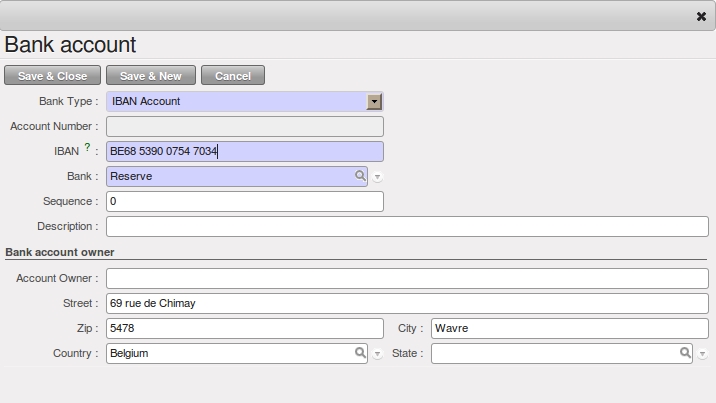Click the empty Description field
Image resolution: width=716 pixels, height=403 pixels.
[406, 227]
